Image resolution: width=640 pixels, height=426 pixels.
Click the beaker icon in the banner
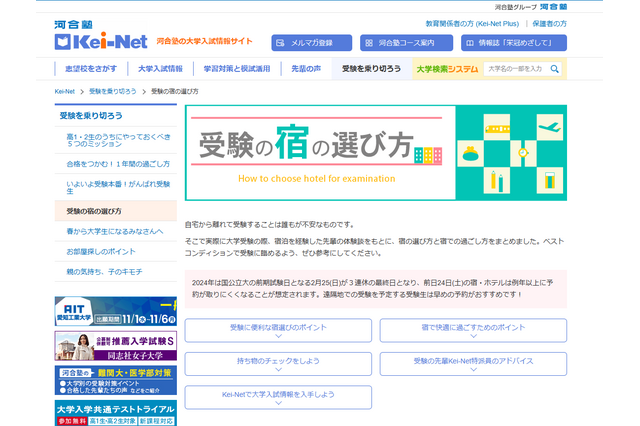(550, 180)
